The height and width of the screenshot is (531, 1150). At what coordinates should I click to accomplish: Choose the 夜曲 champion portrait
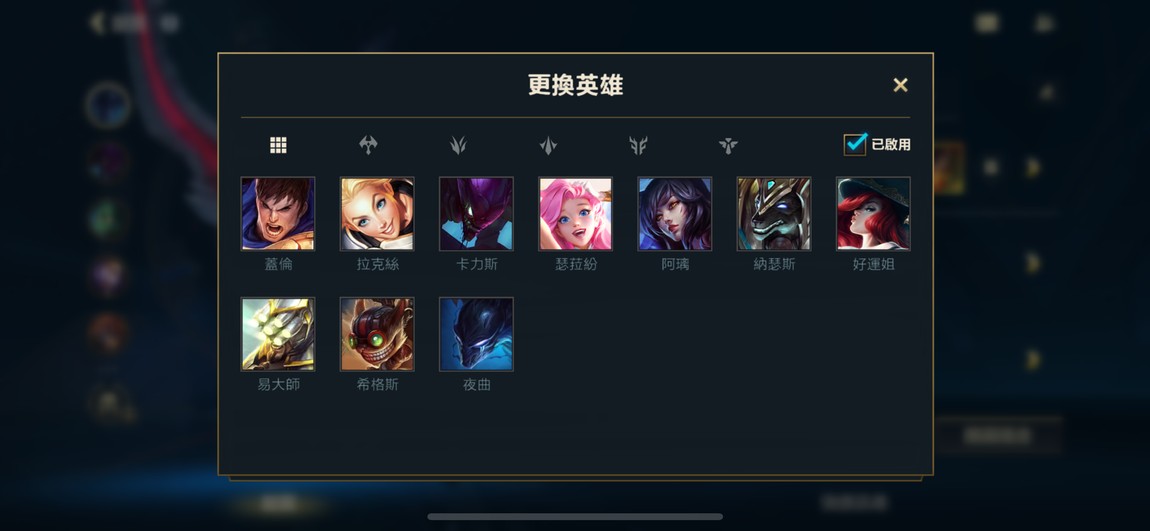pos(476,334)
